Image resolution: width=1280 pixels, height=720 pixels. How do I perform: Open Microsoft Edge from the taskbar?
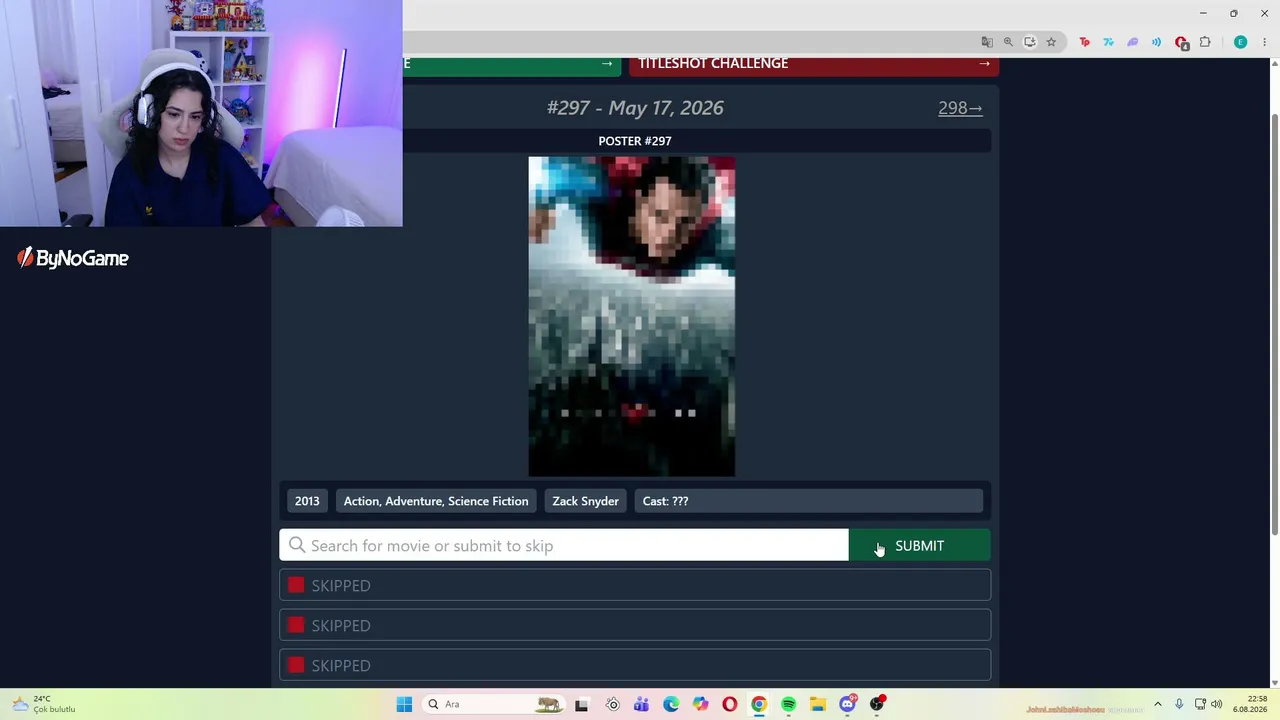point(671,704)
